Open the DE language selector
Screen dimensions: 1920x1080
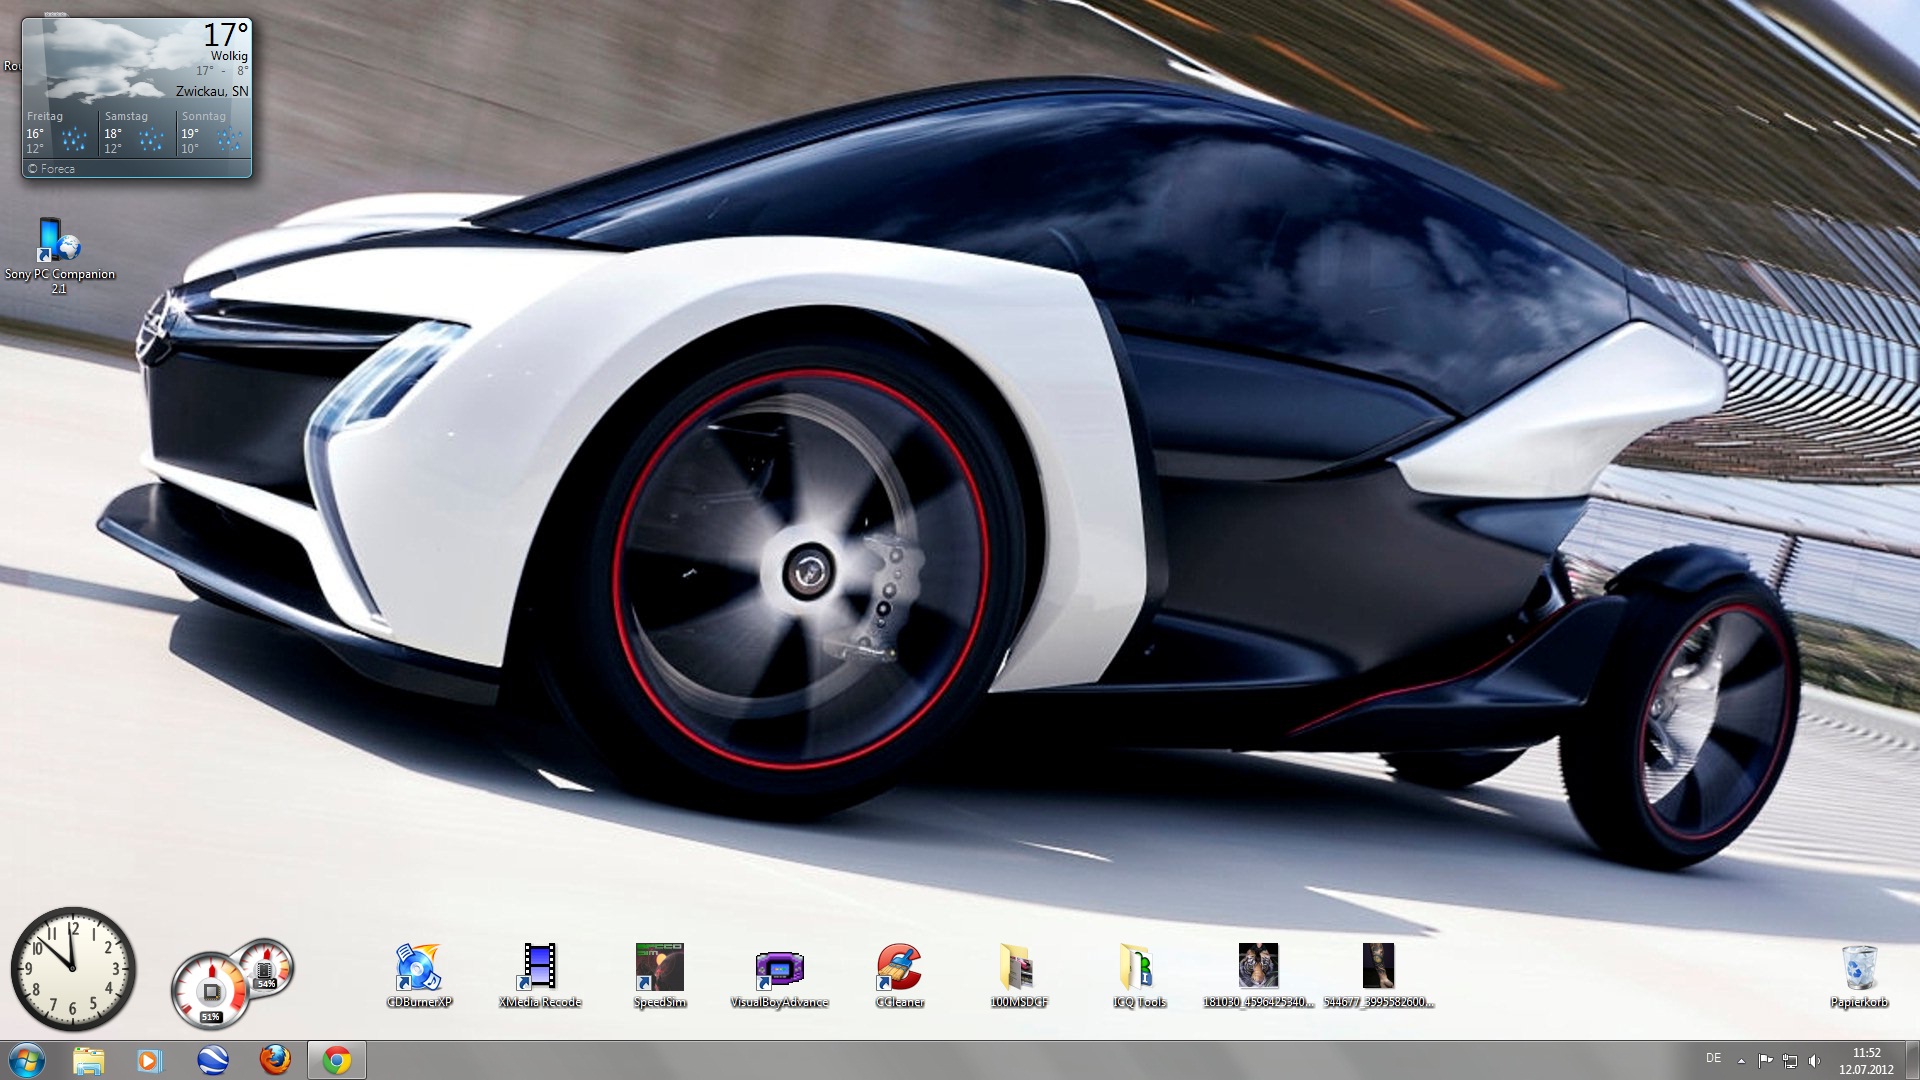click(1713, 1058)
